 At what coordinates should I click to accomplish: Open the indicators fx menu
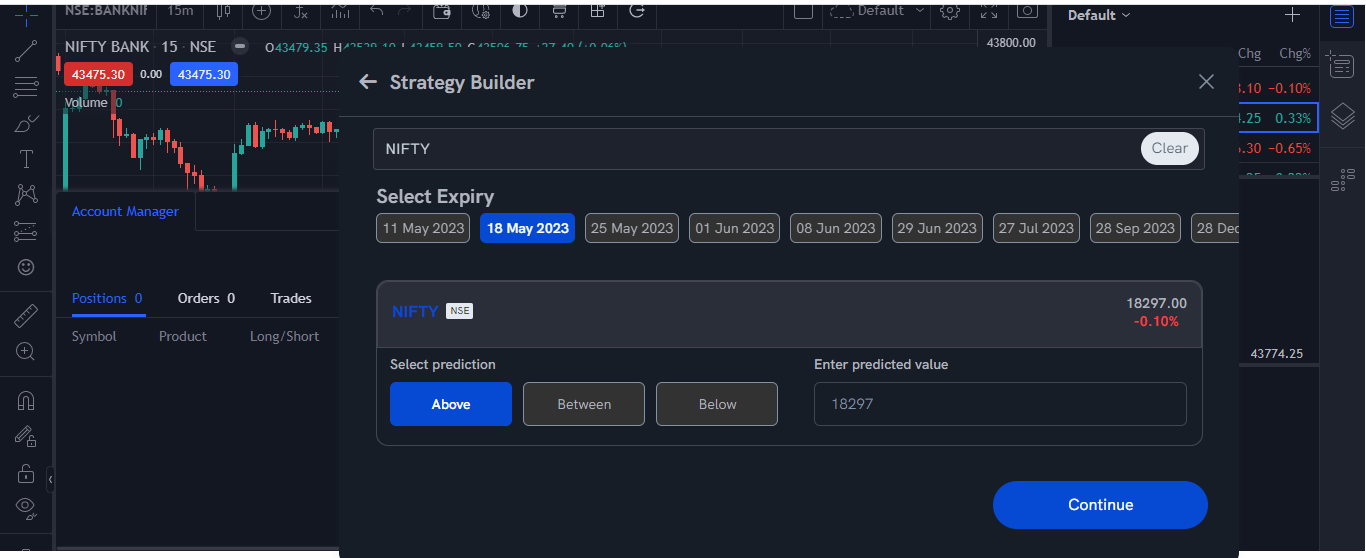tap(300, 12)
